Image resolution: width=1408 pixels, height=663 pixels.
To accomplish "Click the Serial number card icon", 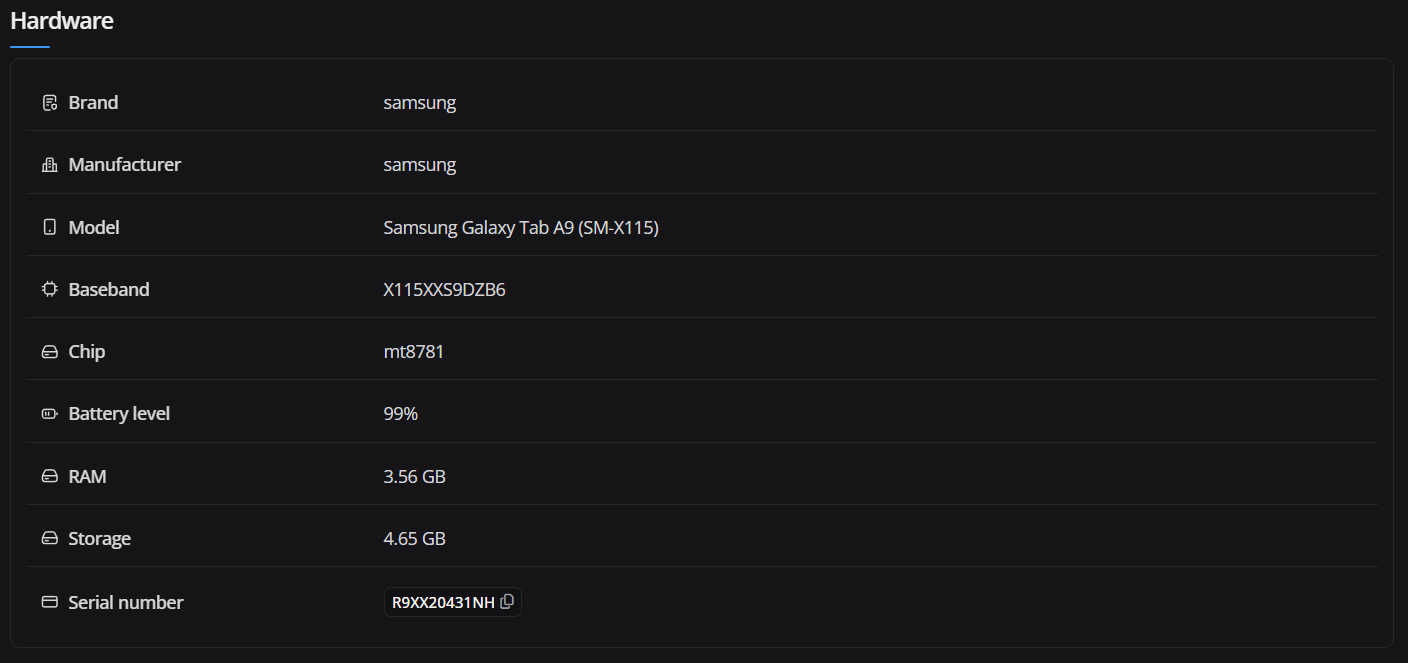I will [50, 603].
